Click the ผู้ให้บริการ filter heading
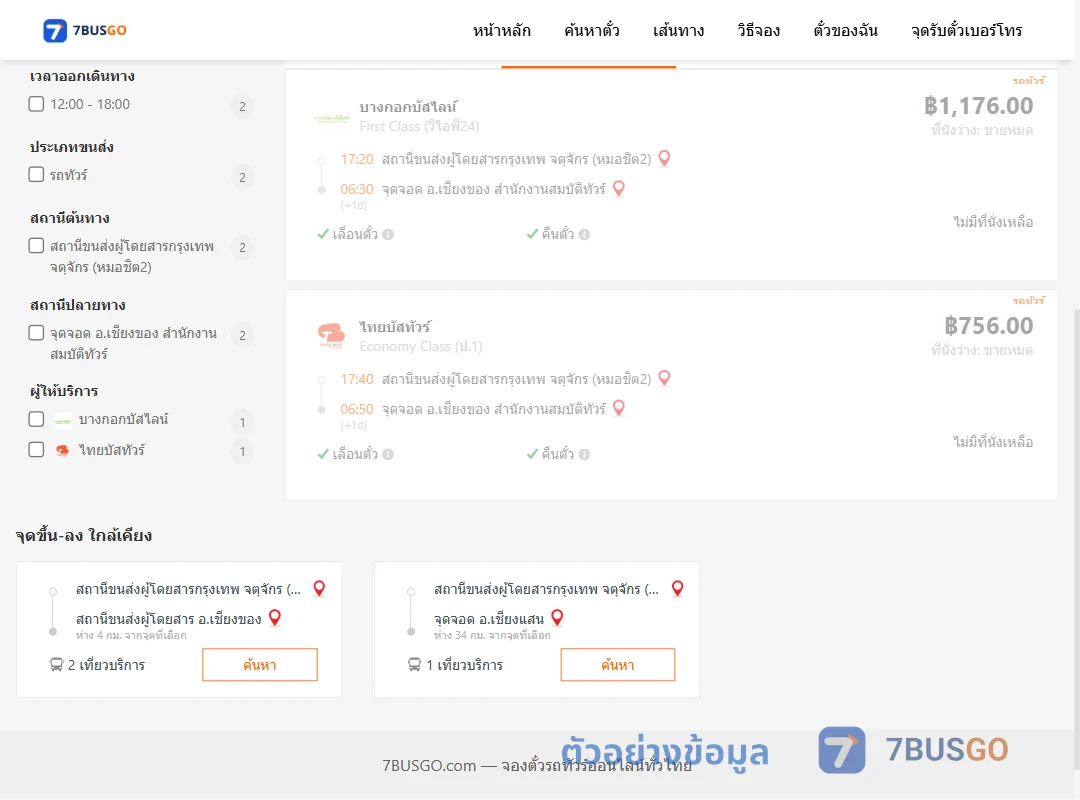The height and width of the screenshot is (800, 1080). tap(64, 391)
